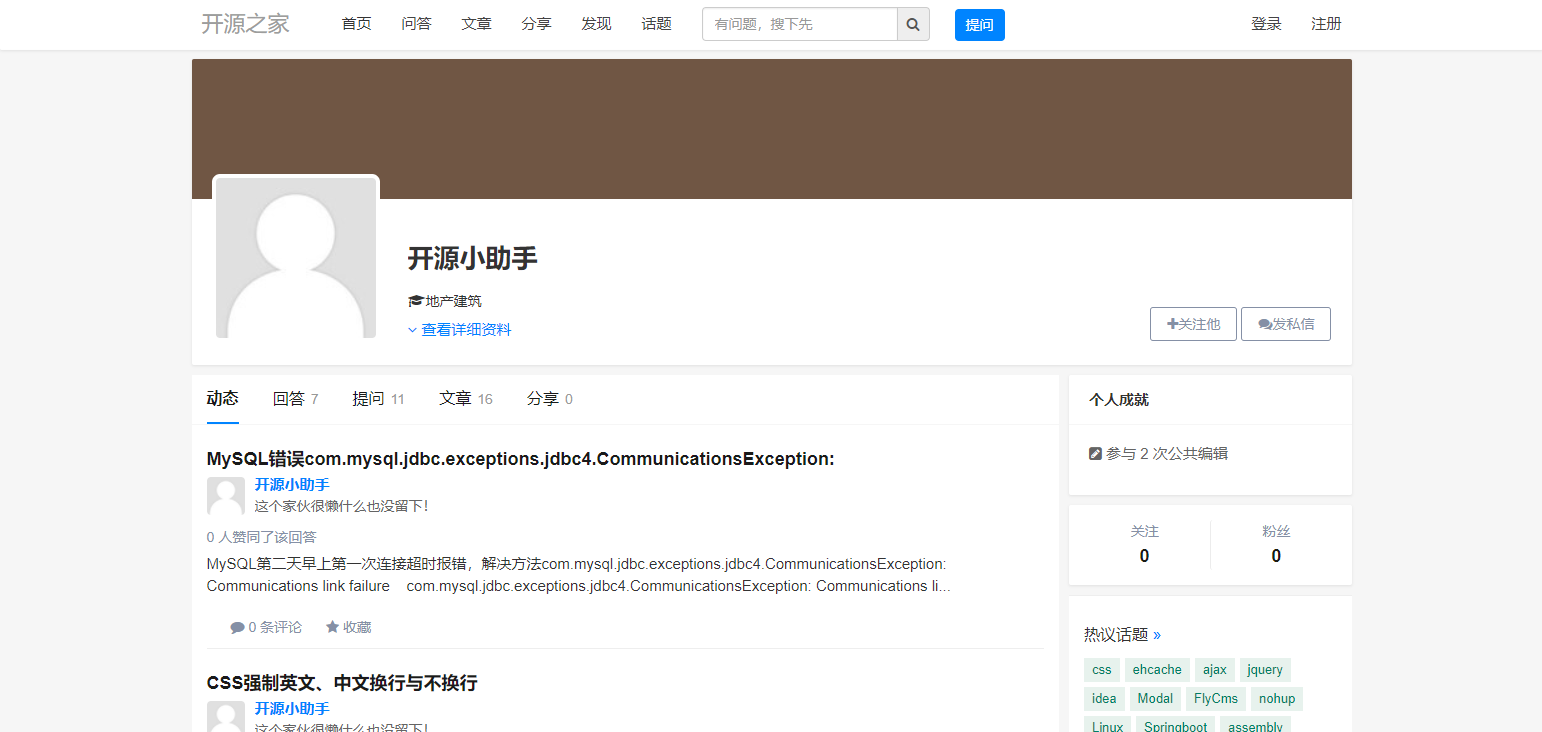This screenshot has height=732, width=1542.
Task: Select the ehcache topic tag
Action: coord(1157,670)
